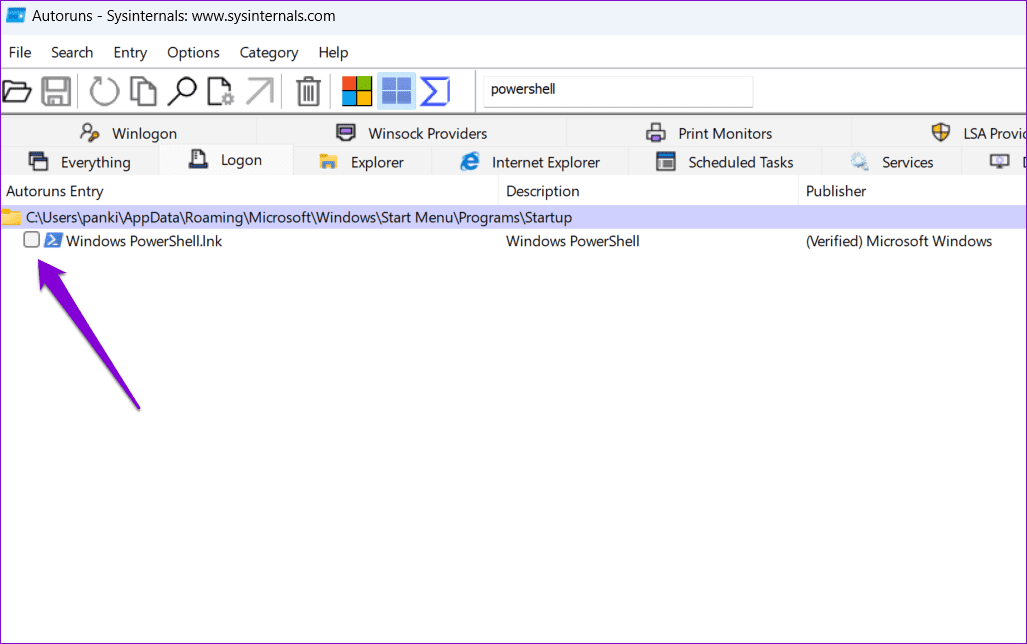Sort by Description column header
This screenshot has height=644, width=1027.
[x=648, y=191]
